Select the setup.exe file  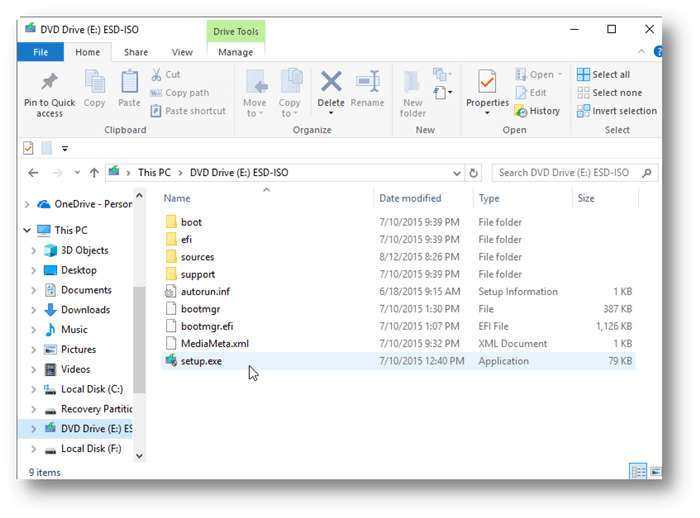click(398, 361)
